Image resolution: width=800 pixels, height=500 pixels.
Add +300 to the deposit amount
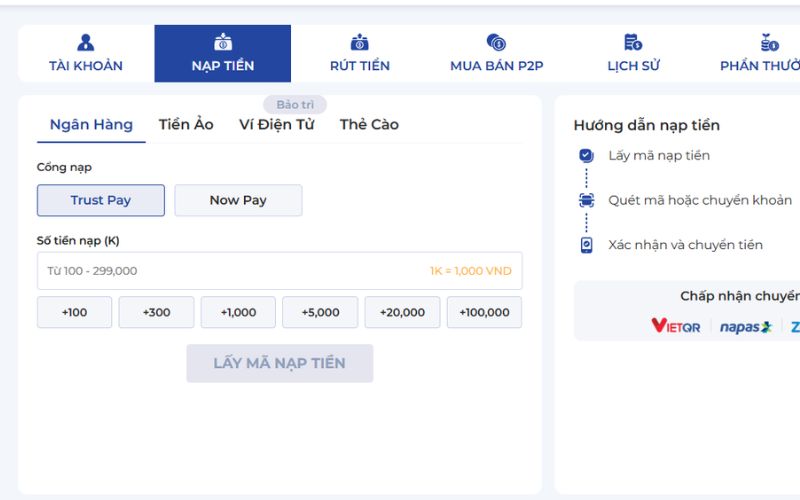(x=156, y=312)
